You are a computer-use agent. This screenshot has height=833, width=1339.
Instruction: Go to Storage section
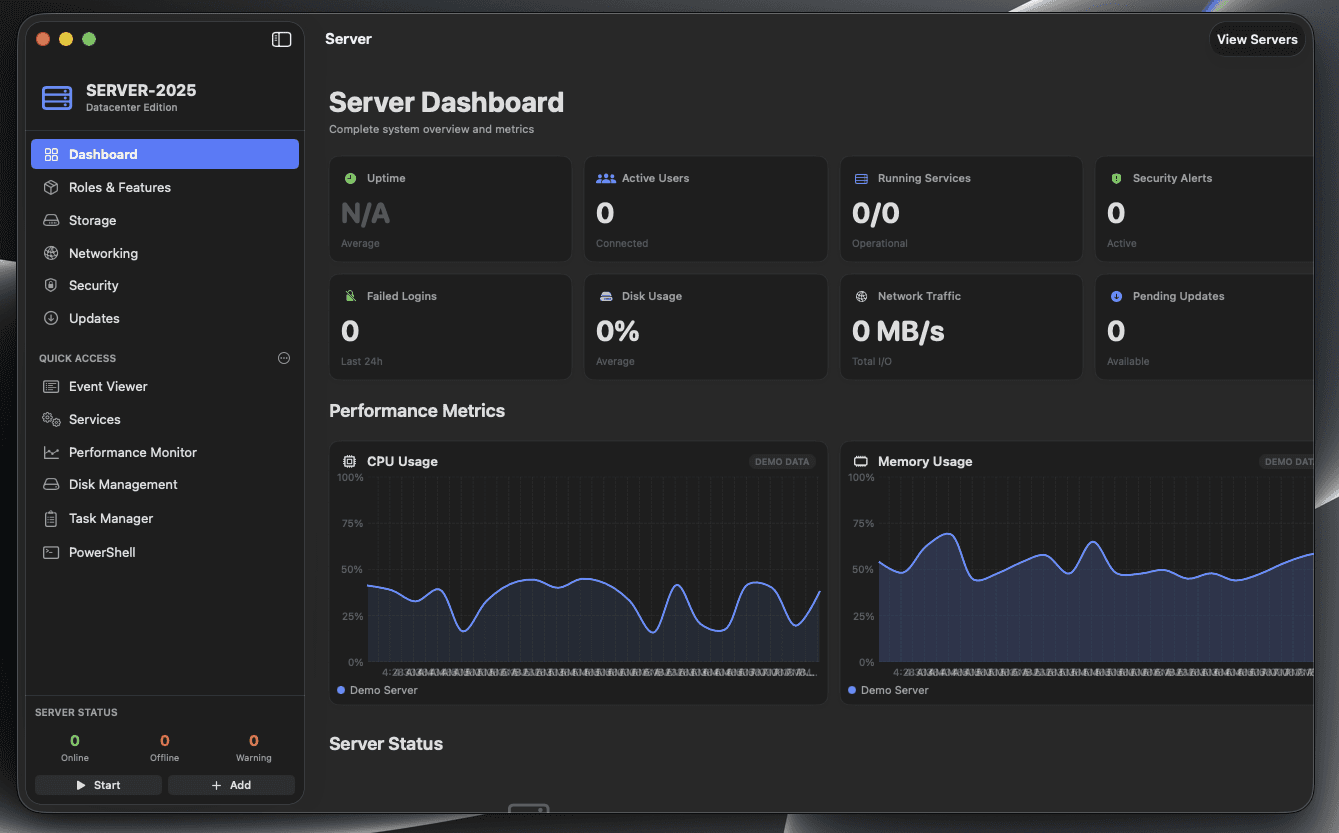pos(165,220)
